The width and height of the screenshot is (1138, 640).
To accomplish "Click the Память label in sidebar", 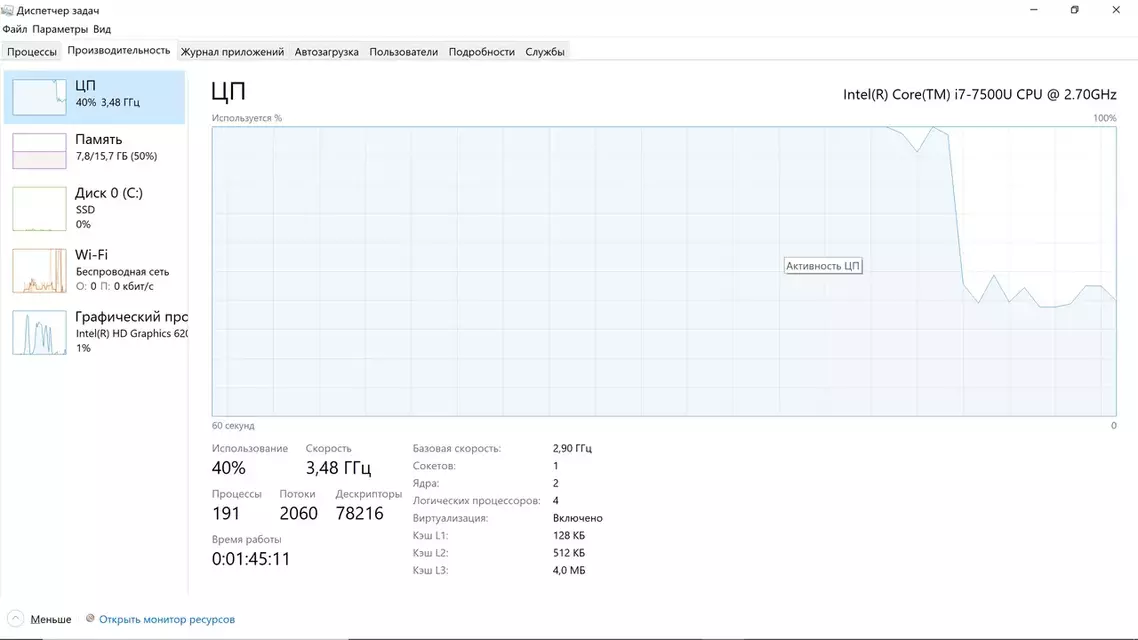I will [x=99, y=139].
